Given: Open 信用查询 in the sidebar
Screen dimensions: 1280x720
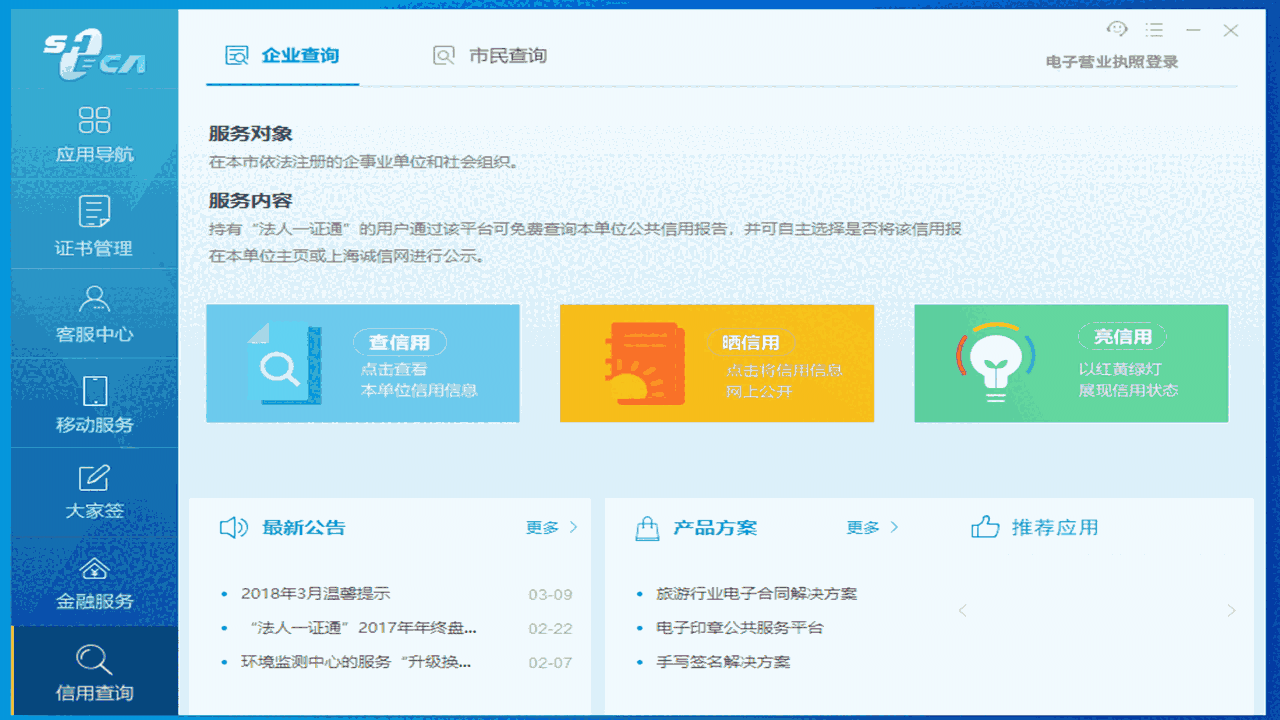Looking at the screenshot, I should 94,670.
